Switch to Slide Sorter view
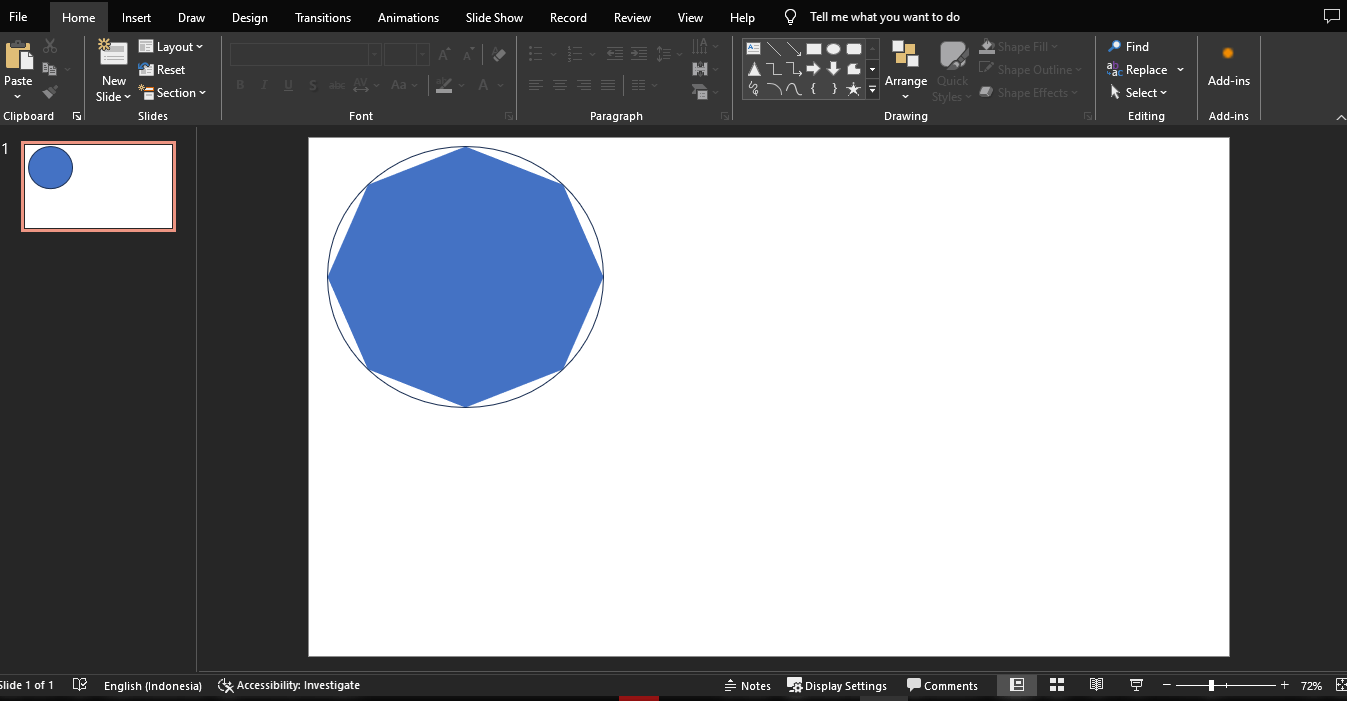The image size is (1347, 701). point(1057,685)
